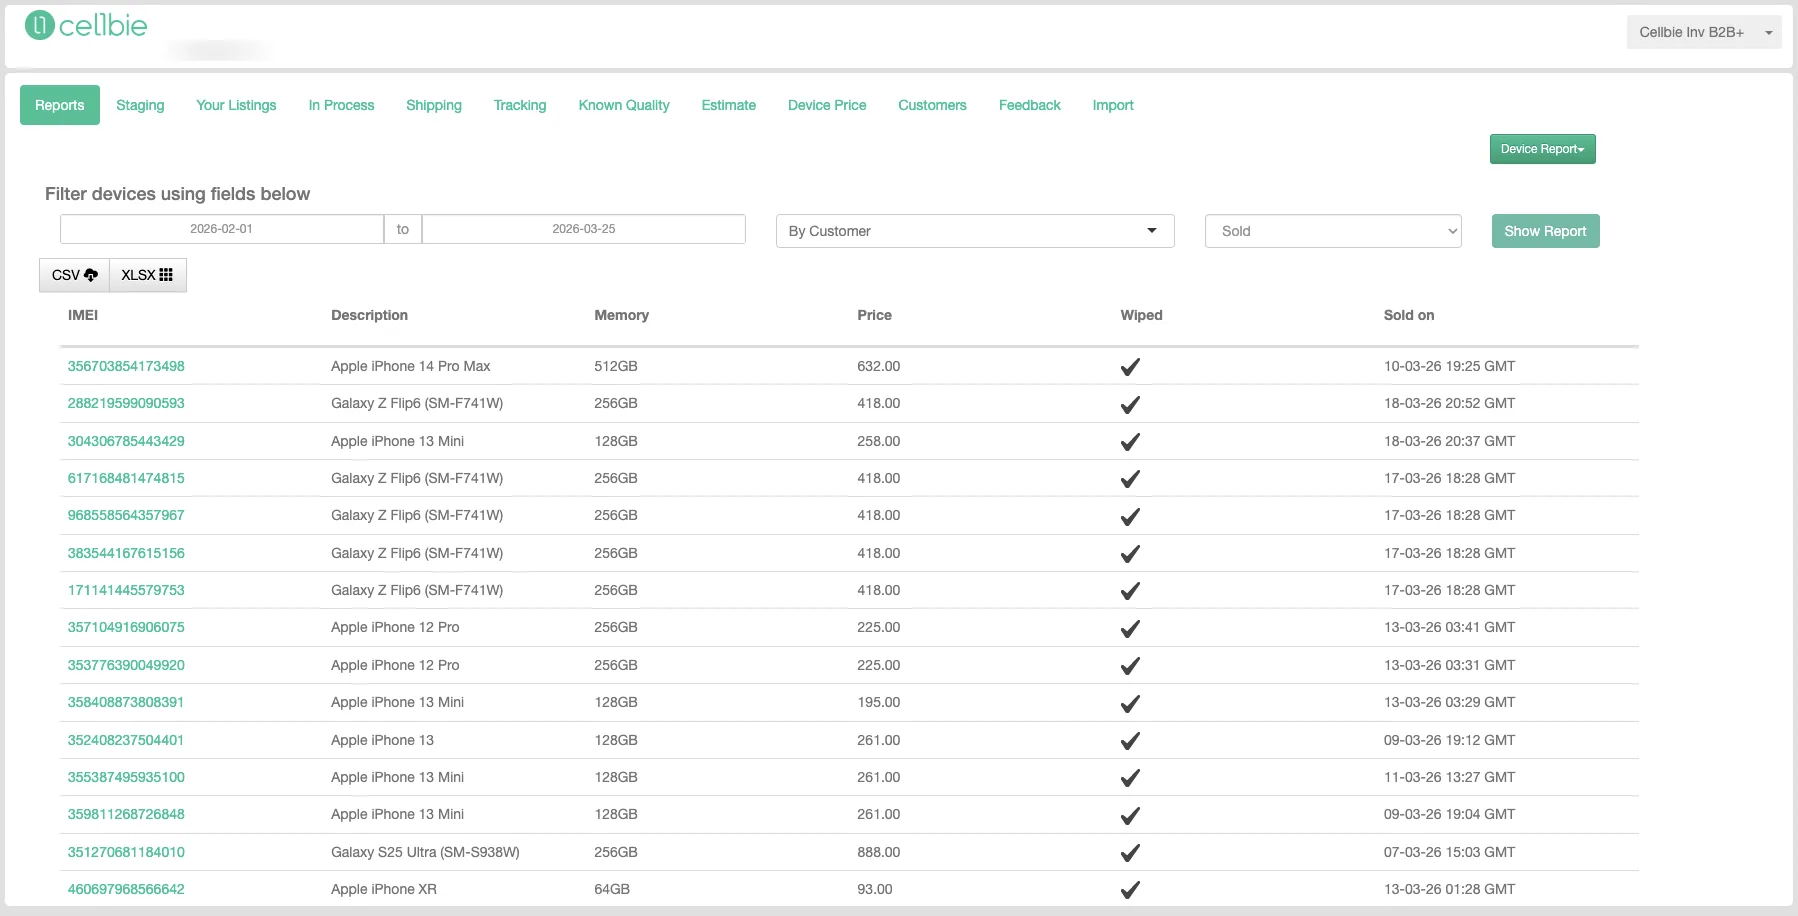Open IMEI 356703854173498 link
Image resolution: width=1798 pixels, height=916 pixels.
[126, 366]
